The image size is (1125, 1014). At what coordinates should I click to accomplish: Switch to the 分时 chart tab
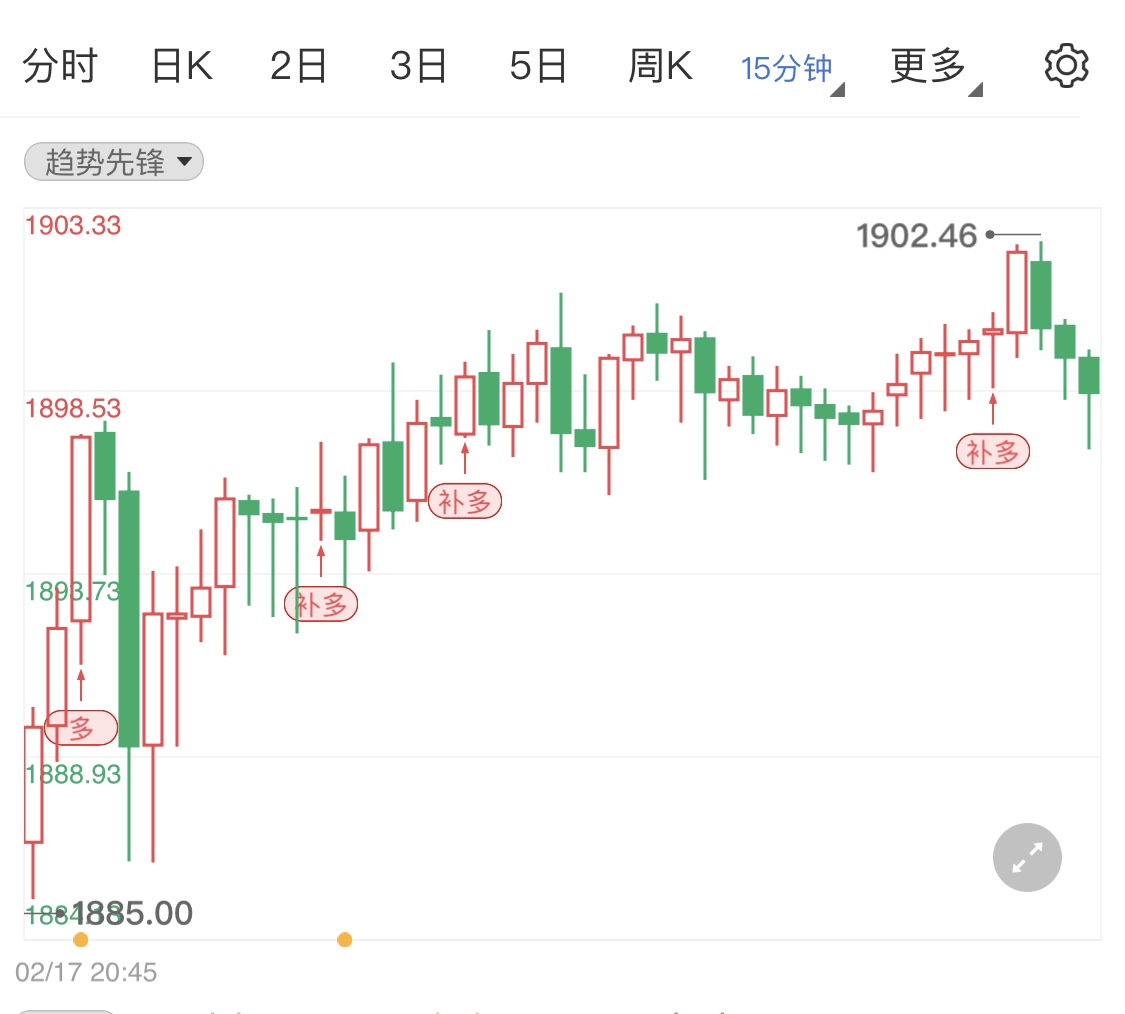[60, 65]
